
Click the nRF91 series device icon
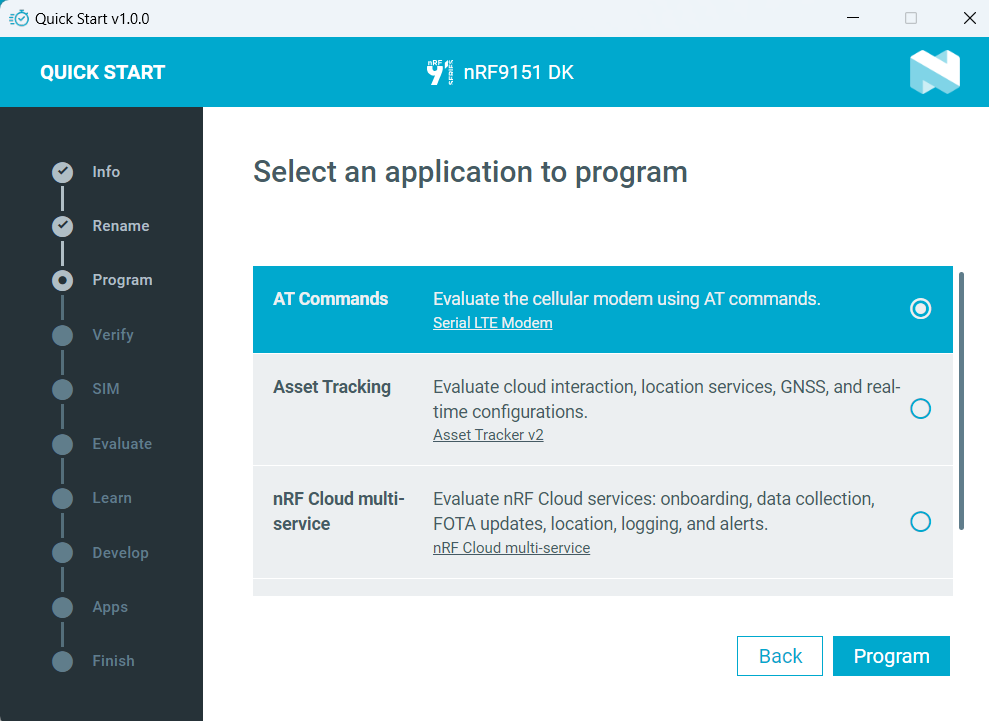440,72
